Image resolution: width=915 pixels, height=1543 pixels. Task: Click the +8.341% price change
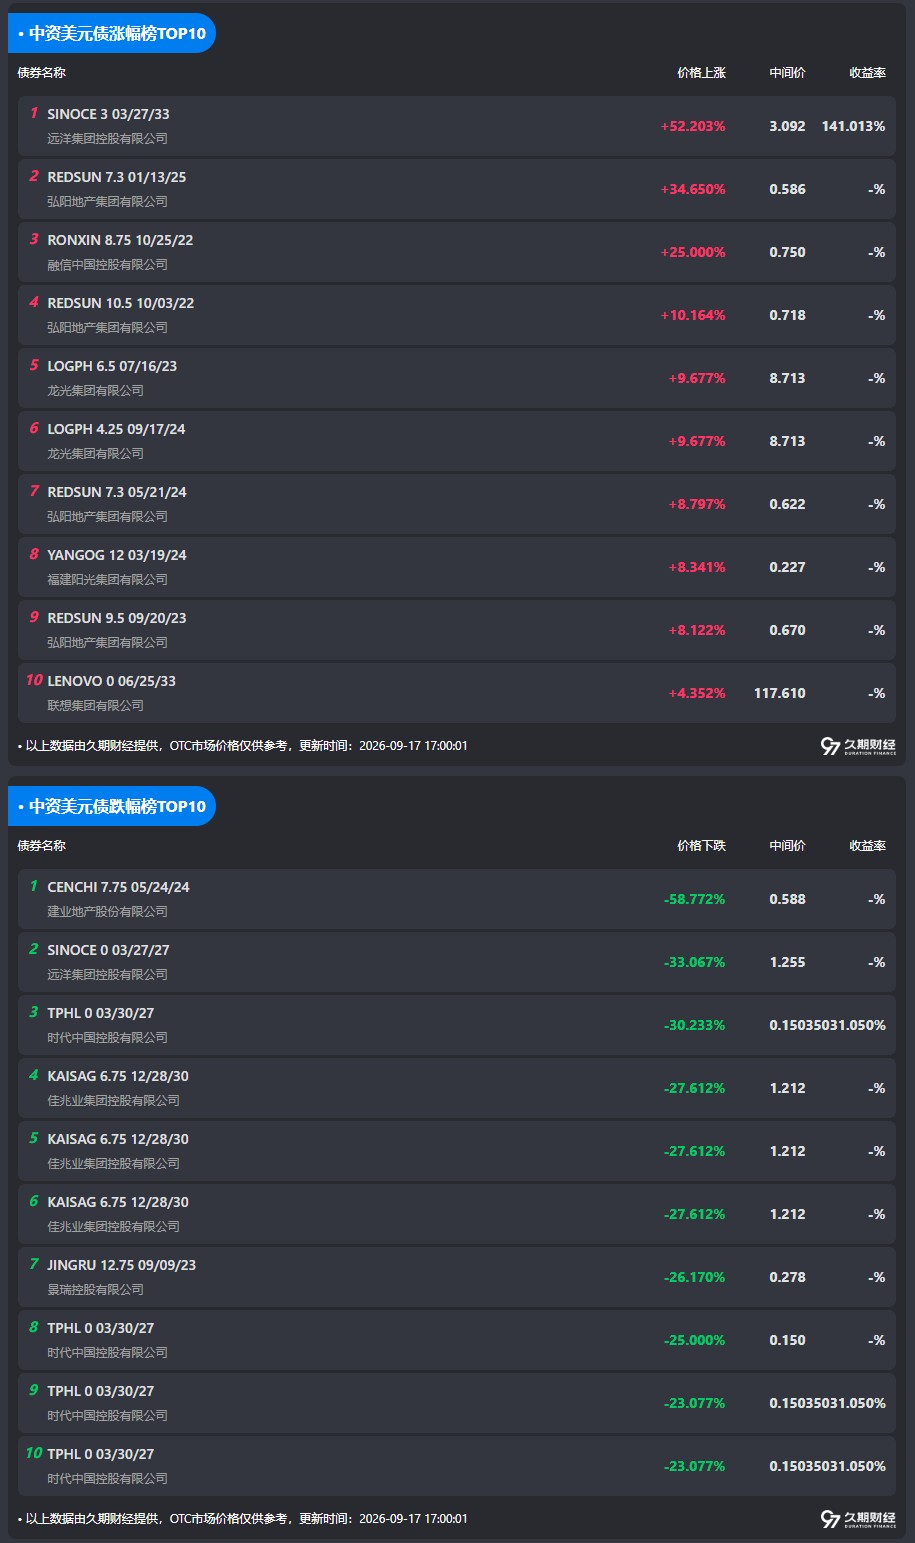click(x=697, y=567)
